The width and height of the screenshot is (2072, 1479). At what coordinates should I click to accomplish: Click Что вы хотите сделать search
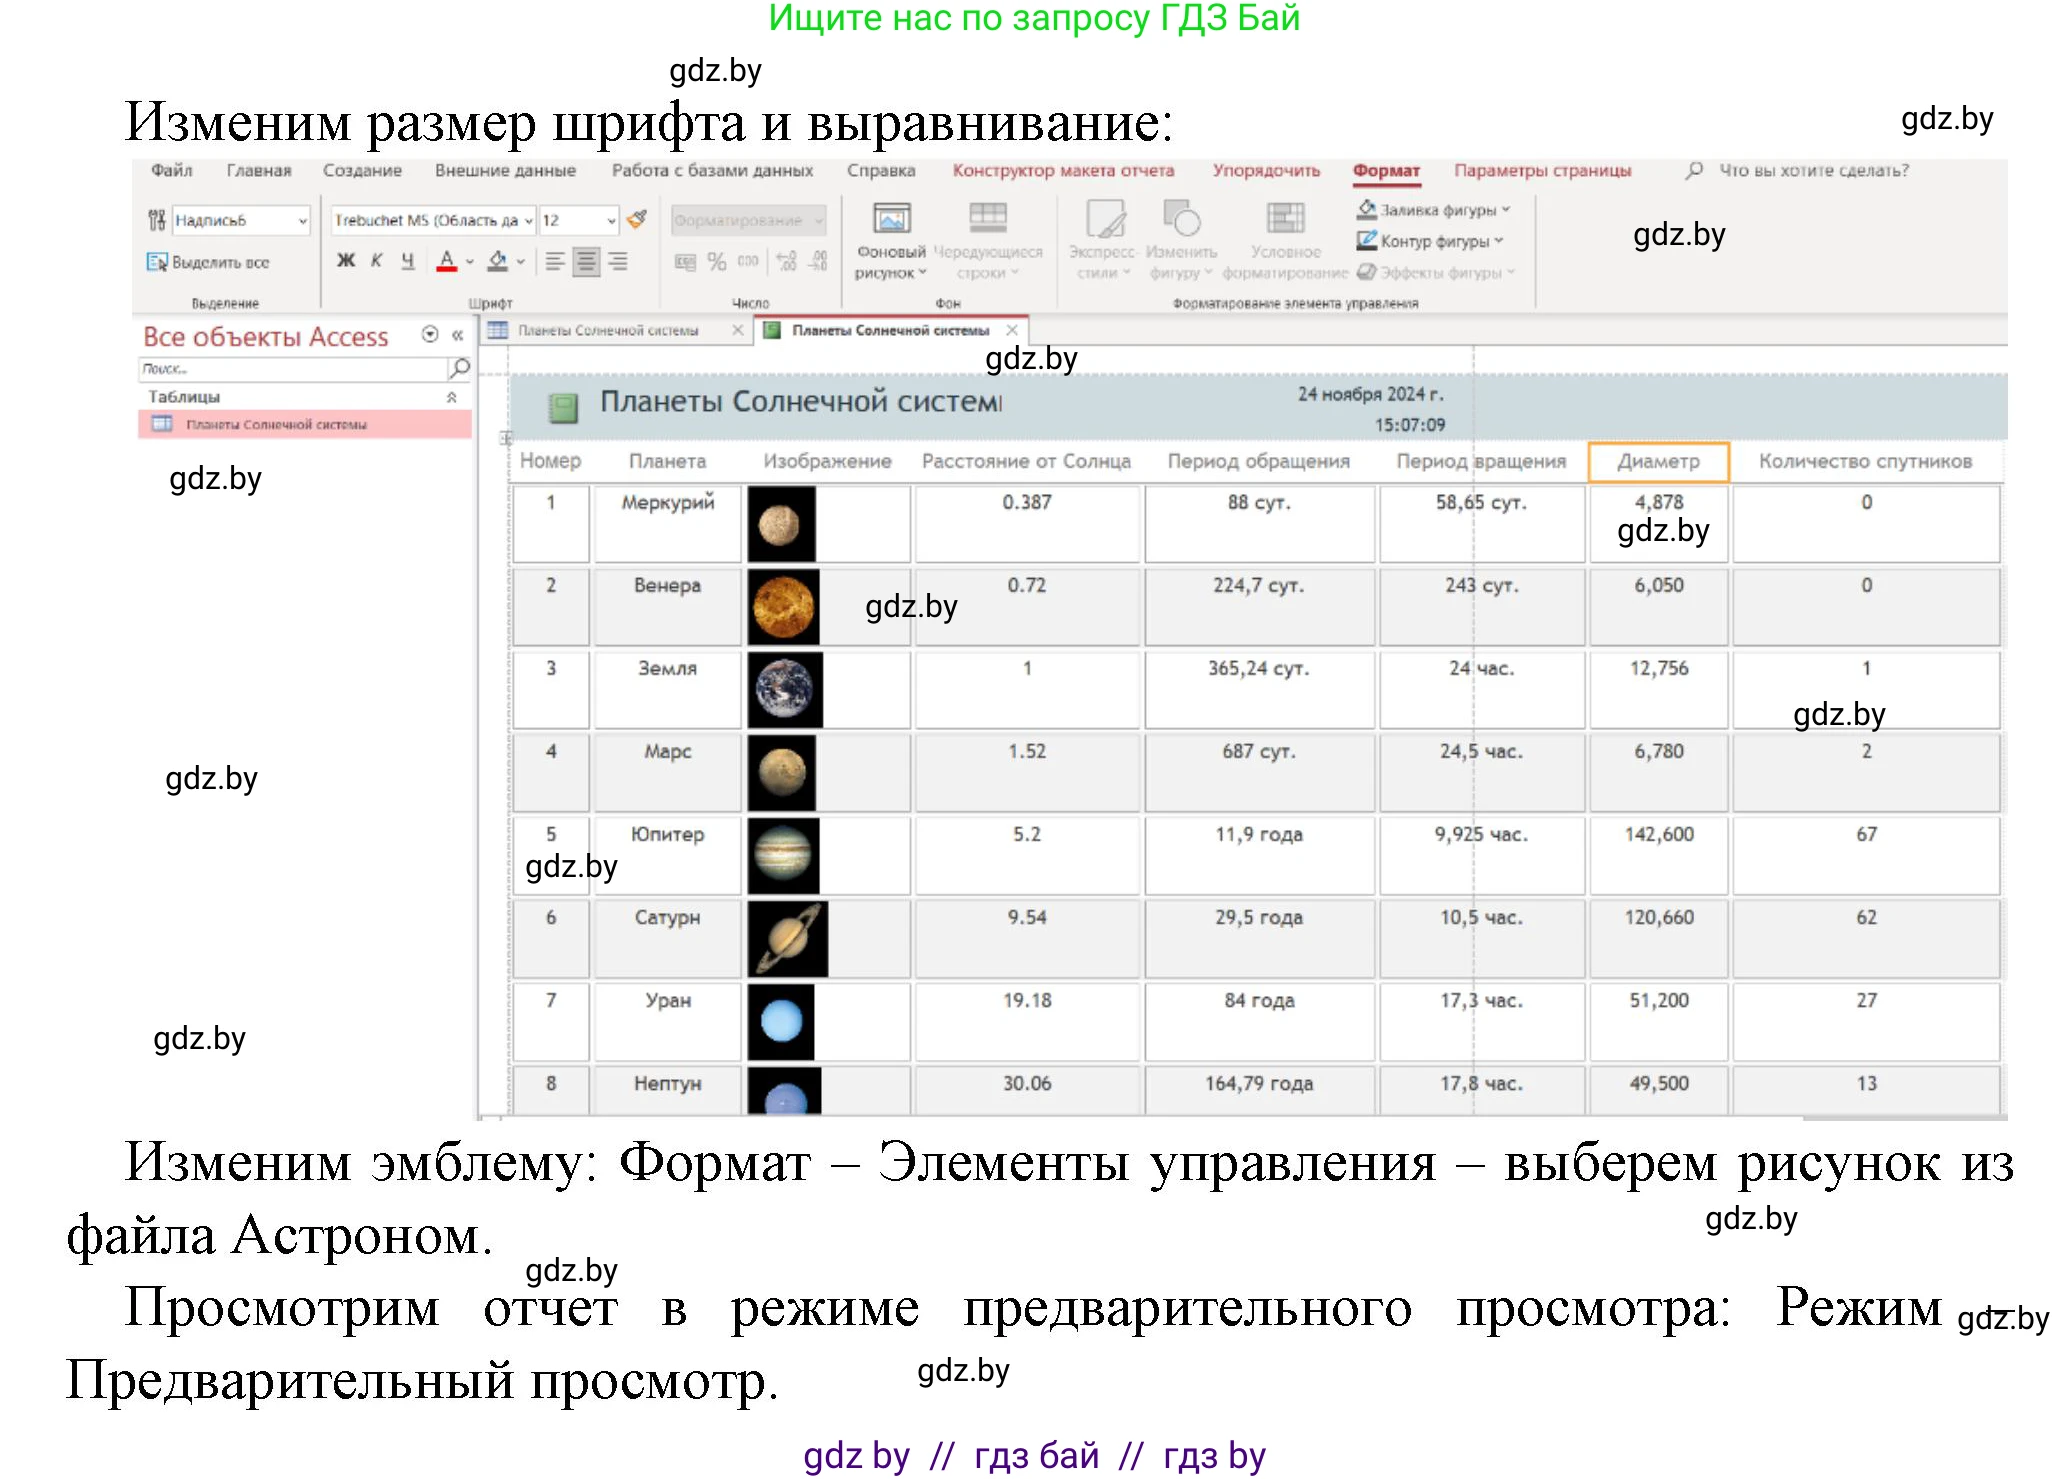coord(1810,171)
